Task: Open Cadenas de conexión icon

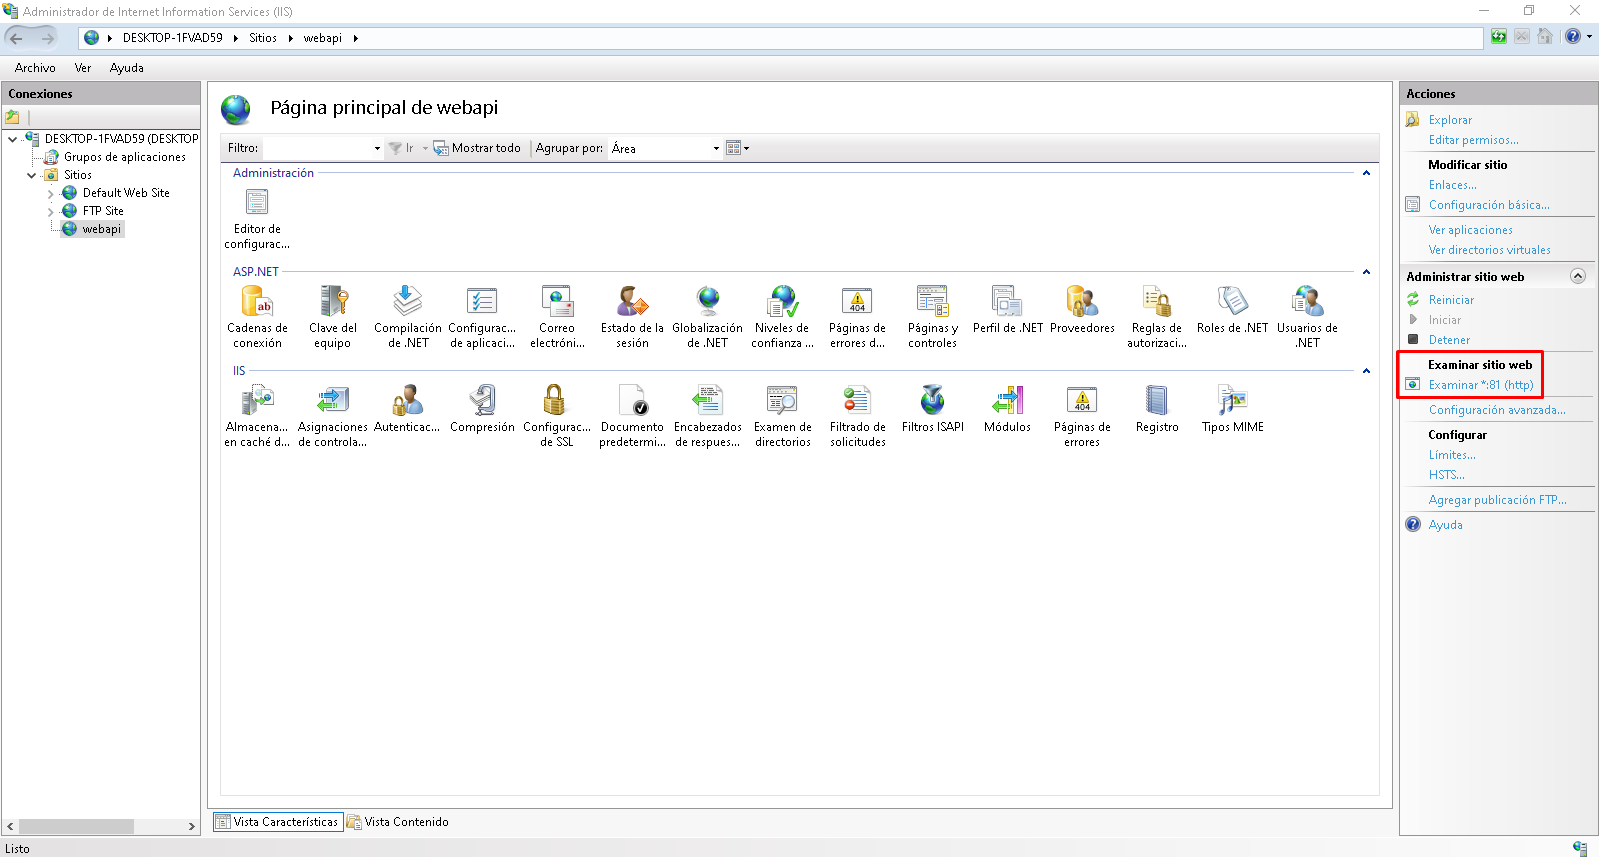Action: coord(257,302)
